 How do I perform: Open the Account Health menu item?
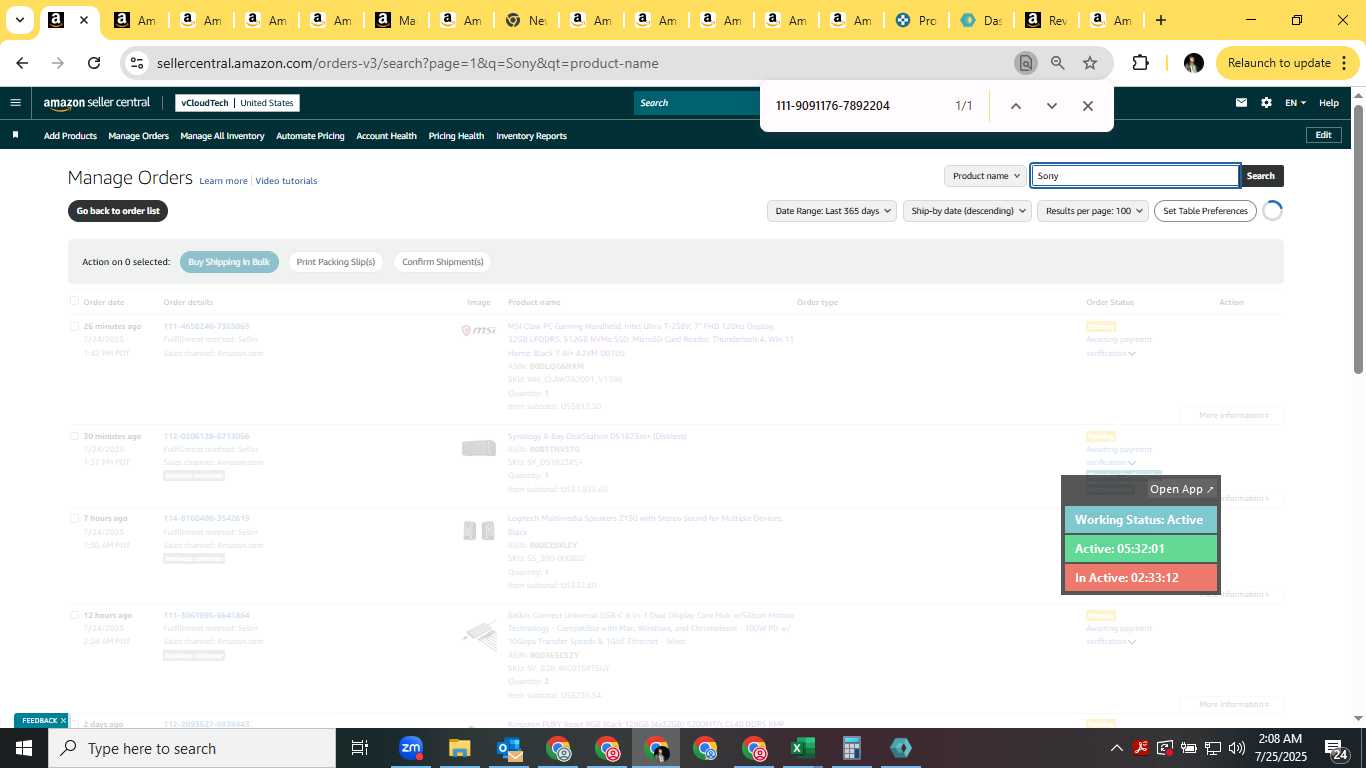[x=386, y=136]
